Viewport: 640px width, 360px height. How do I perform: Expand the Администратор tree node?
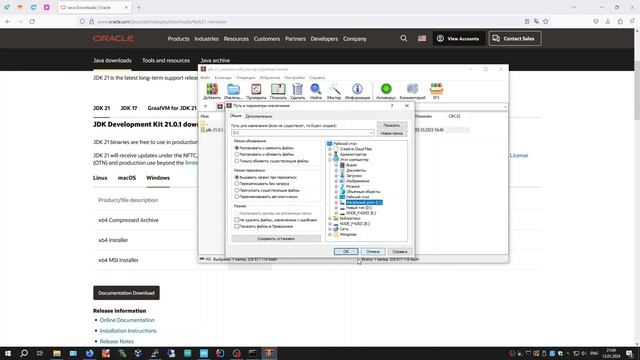pyautogui.click(x=330, y=154)
